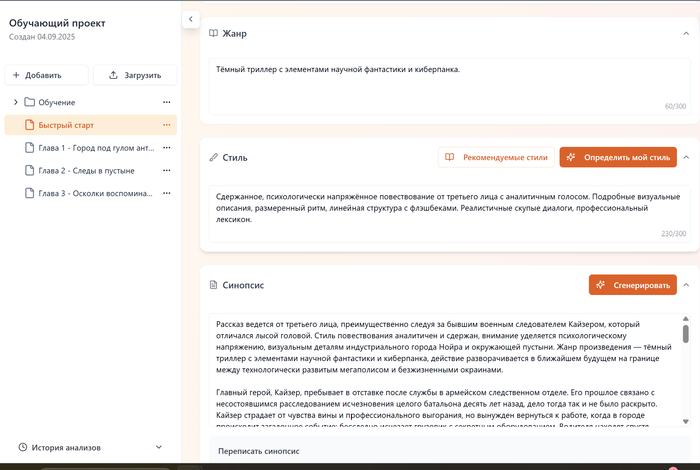Image resolution: width=700 pixels, height=470 pixels.
Task: Open three-dot menu for Глава 2
Action: click(167, 170)
